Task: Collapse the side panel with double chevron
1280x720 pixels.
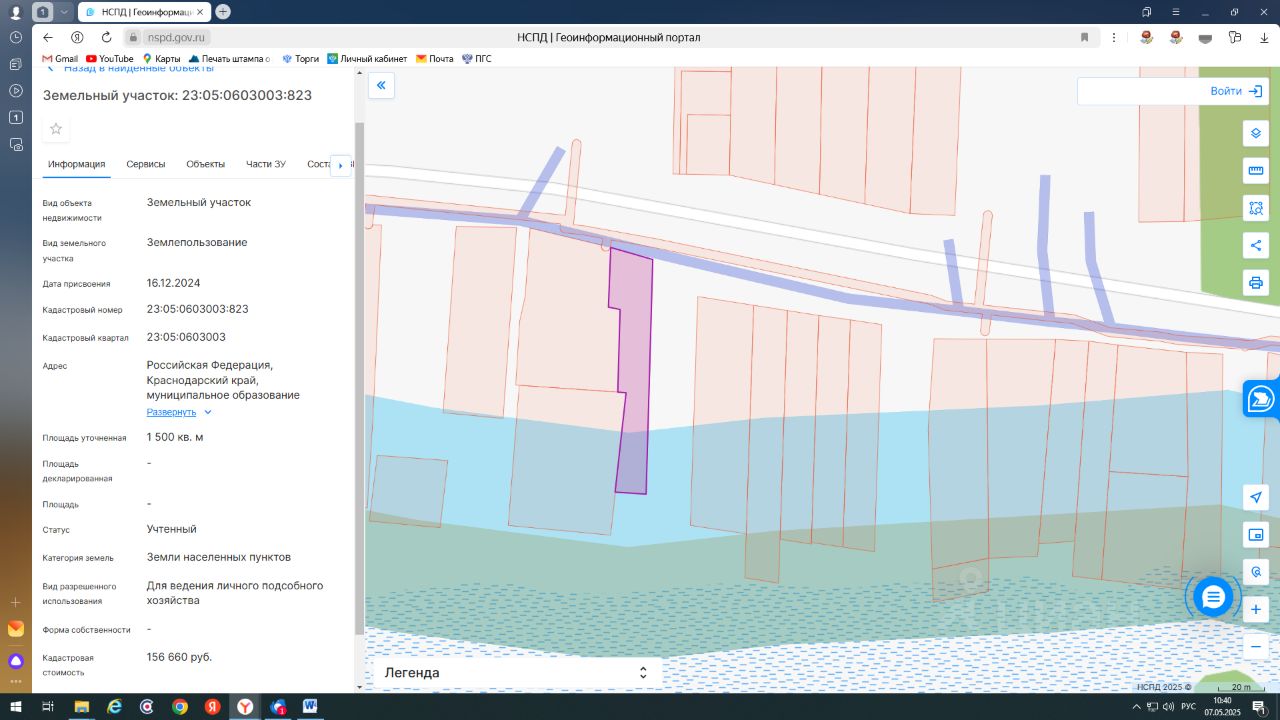Action: pos(381,86)
